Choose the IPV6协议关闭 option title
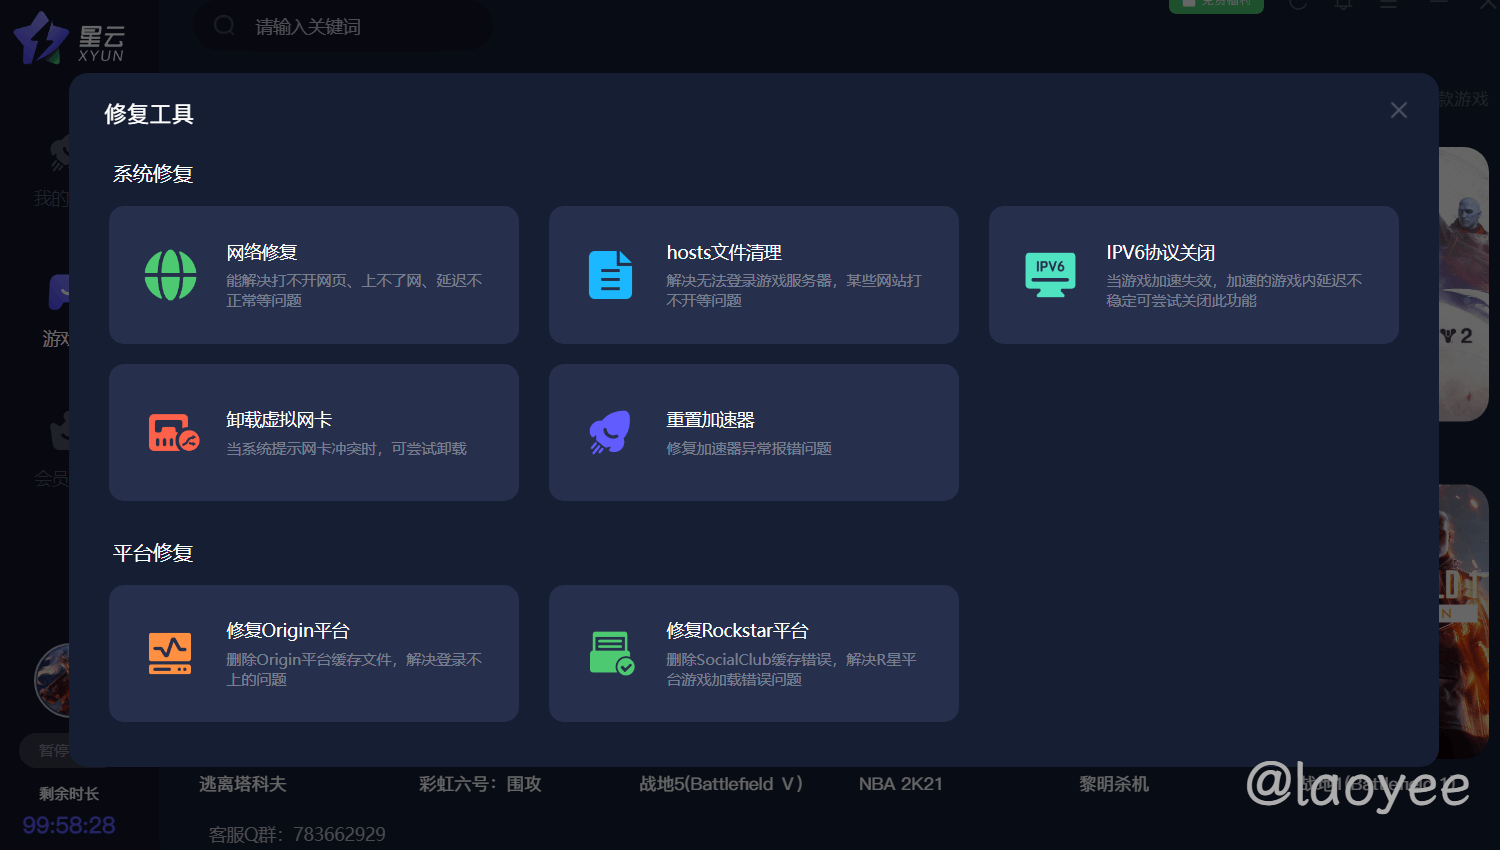Viewport: 1500px width, 850px height. click(x=1160, y=253)
